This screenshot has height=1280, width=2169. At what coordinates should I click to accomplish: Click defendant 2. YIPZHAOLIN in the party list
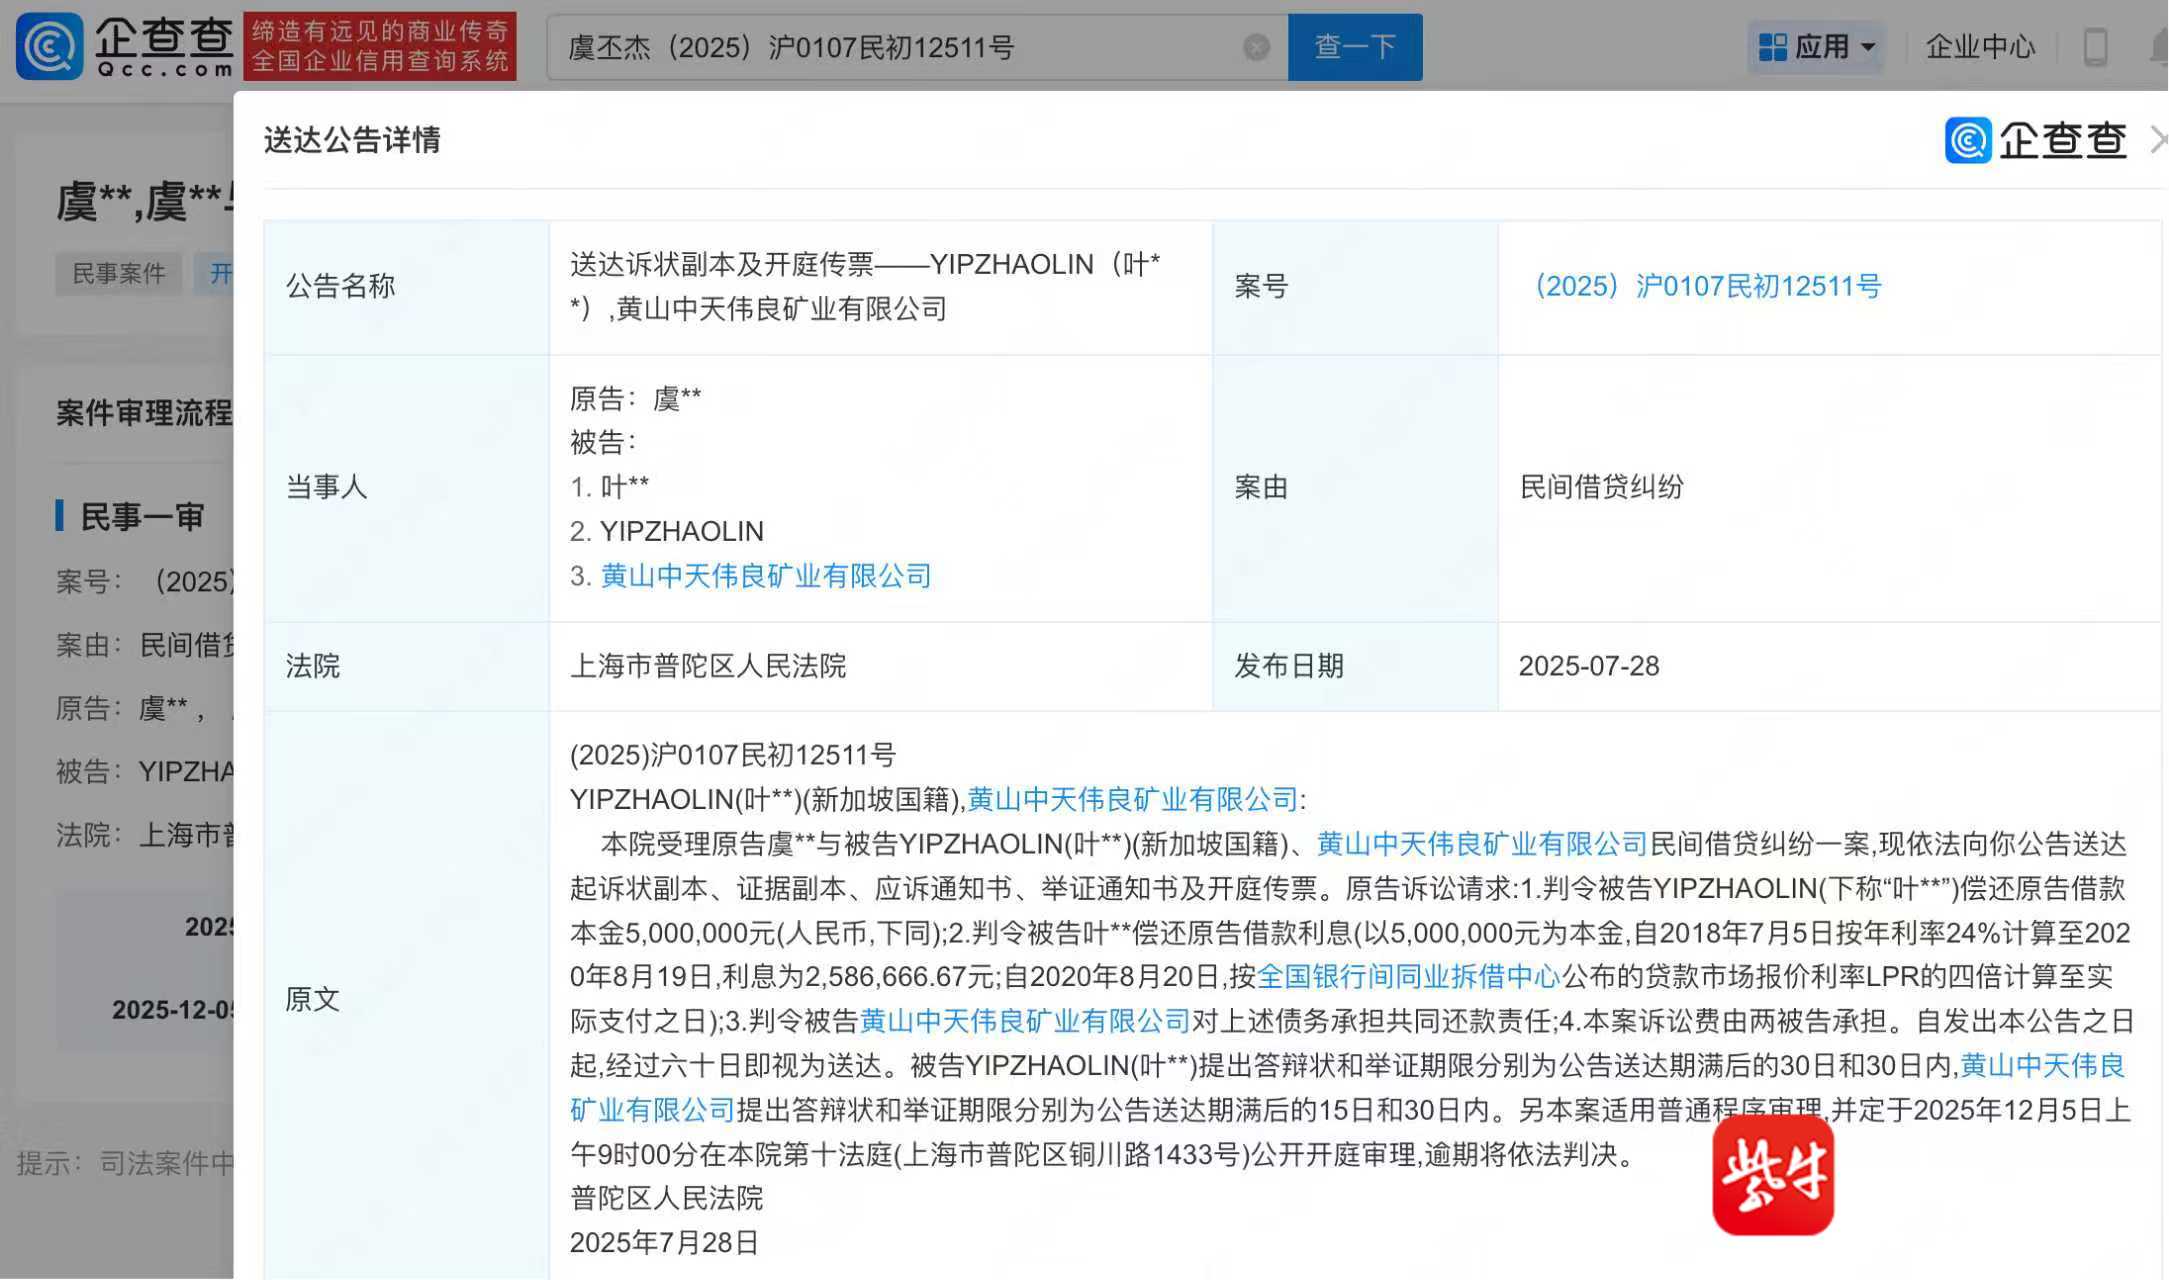pos(667,531)
